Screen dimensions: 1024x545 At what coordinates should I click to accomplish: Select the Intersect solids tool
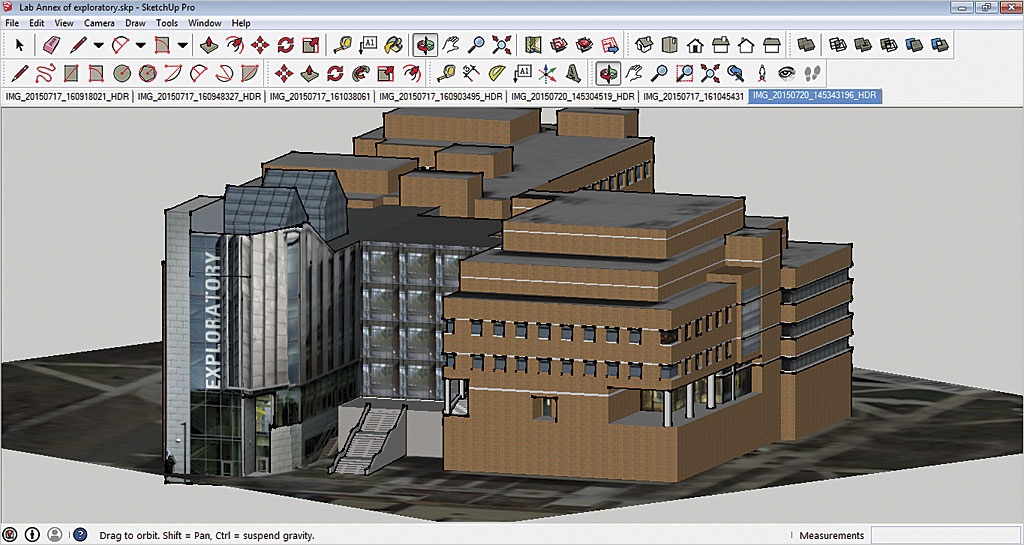pyautogui.click(x=838, y=45)
